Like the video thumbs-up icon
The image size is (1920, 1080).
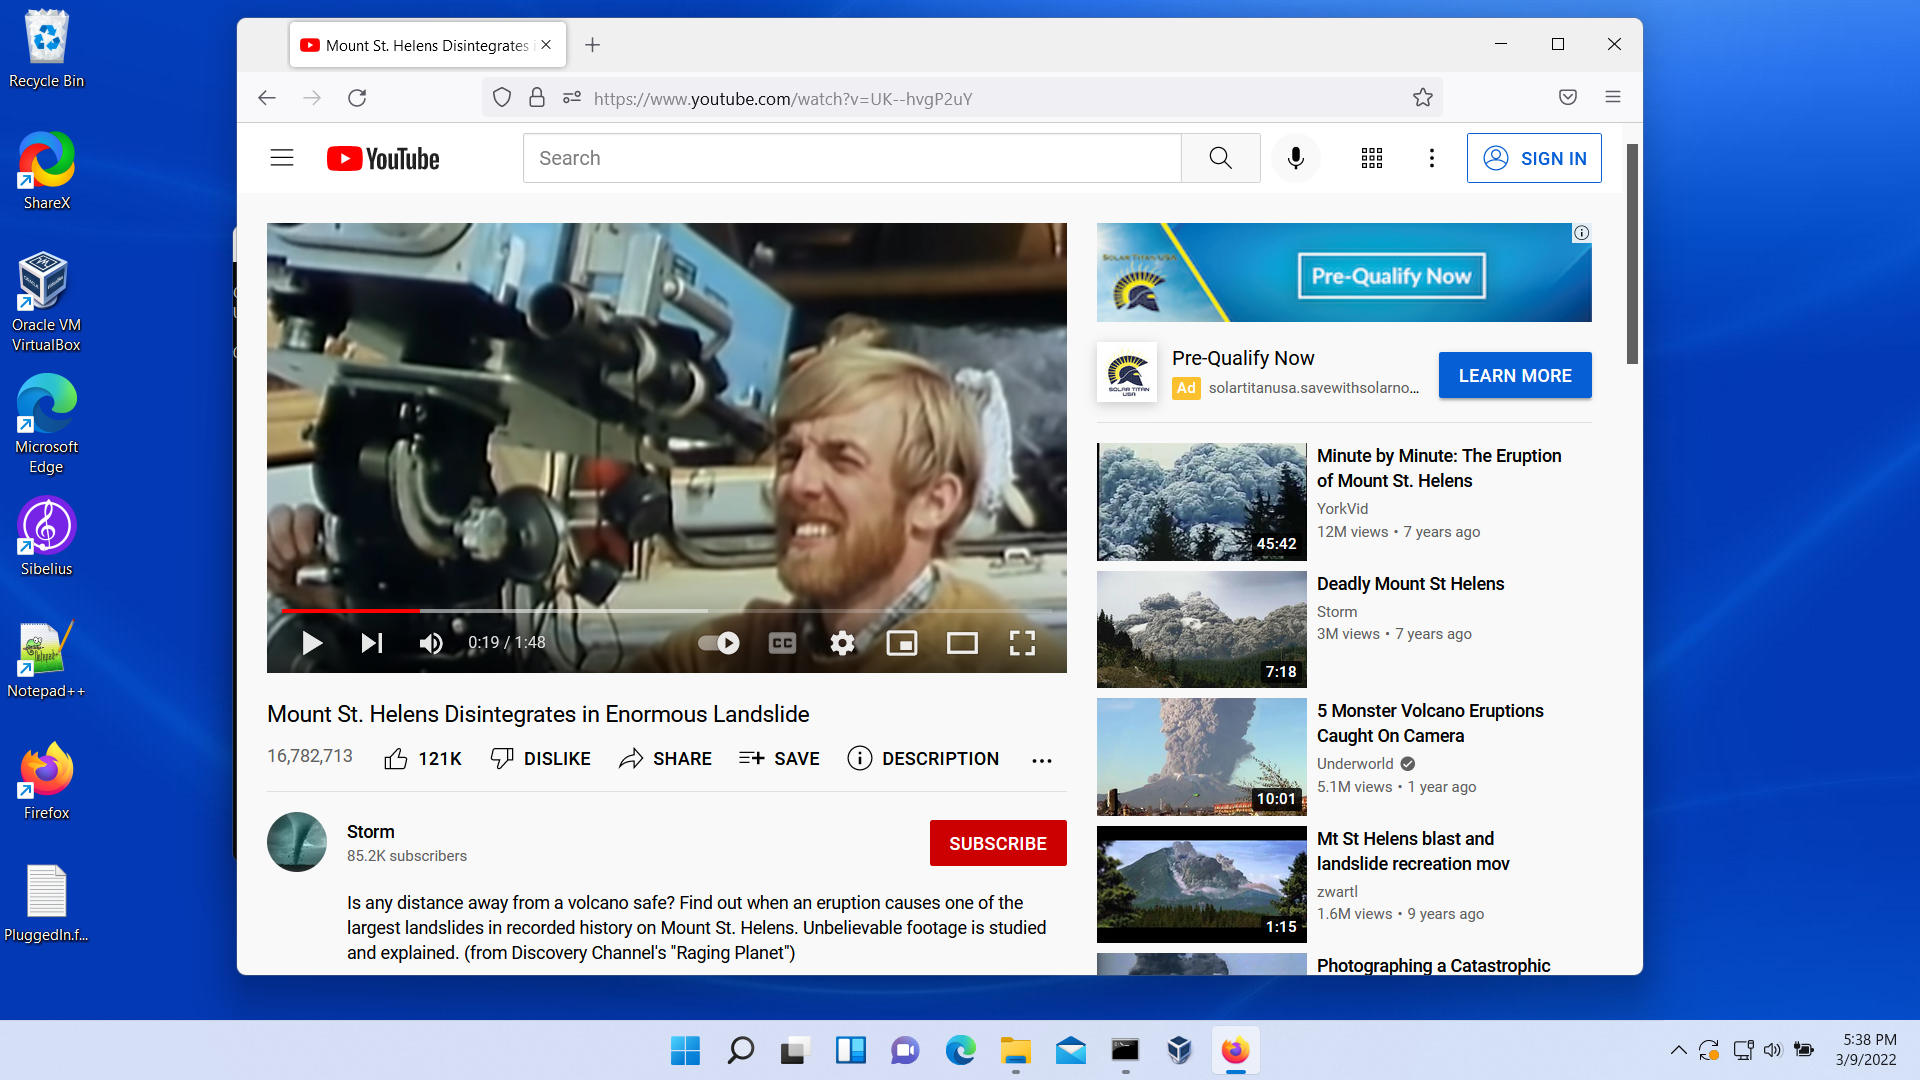pos(396,759)
